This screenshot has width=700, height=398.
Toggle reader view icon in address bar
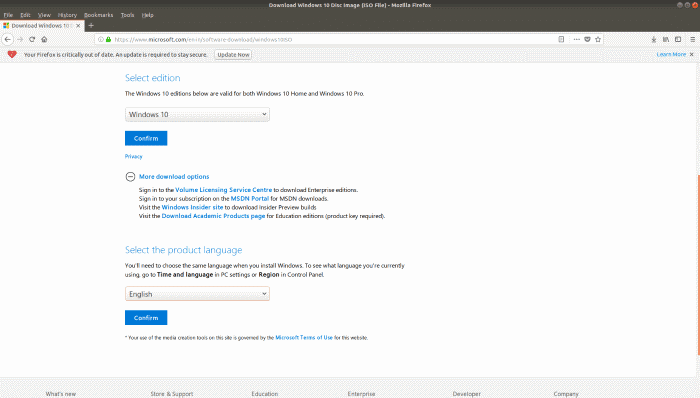click(x=561, y=39)
